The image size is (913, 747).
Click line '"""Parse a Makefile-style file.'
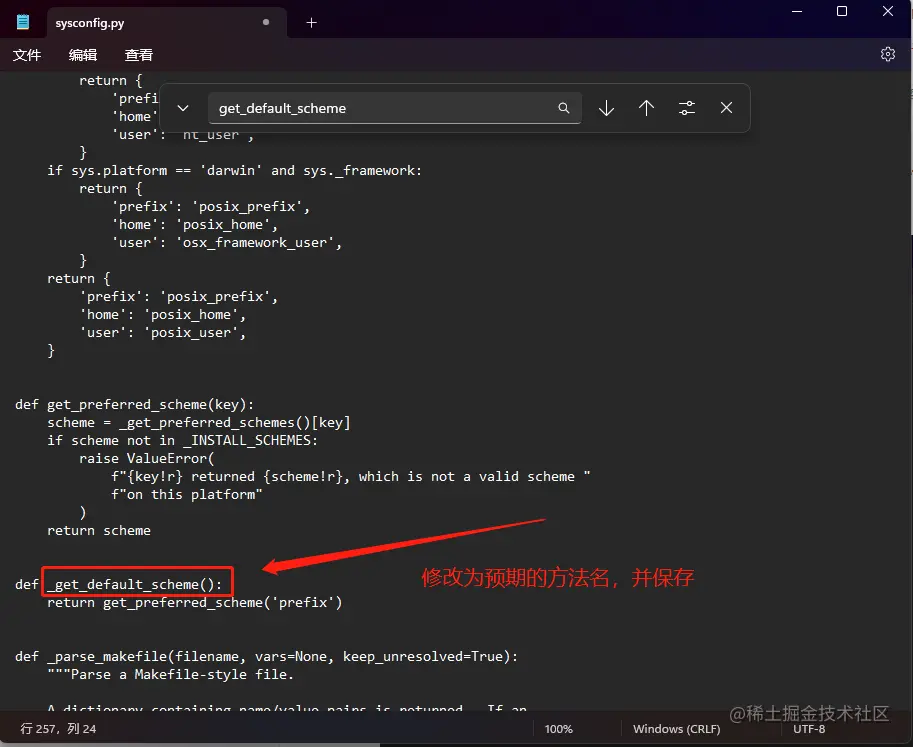(171, 674)
